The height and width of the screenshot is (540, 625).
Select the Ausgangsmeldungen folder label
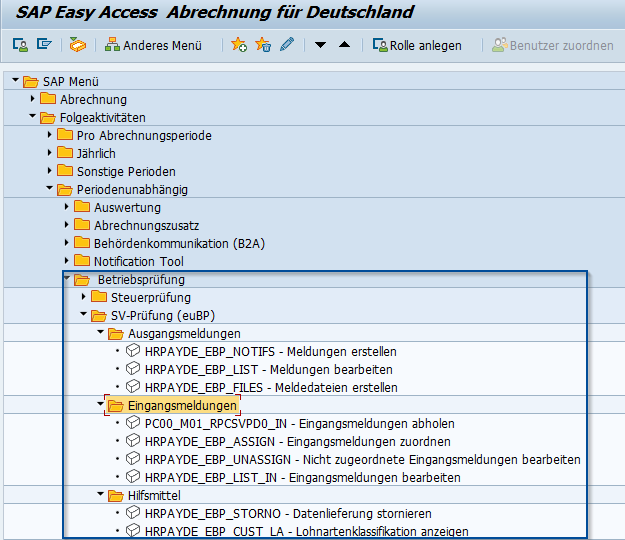tap(184, 334)
